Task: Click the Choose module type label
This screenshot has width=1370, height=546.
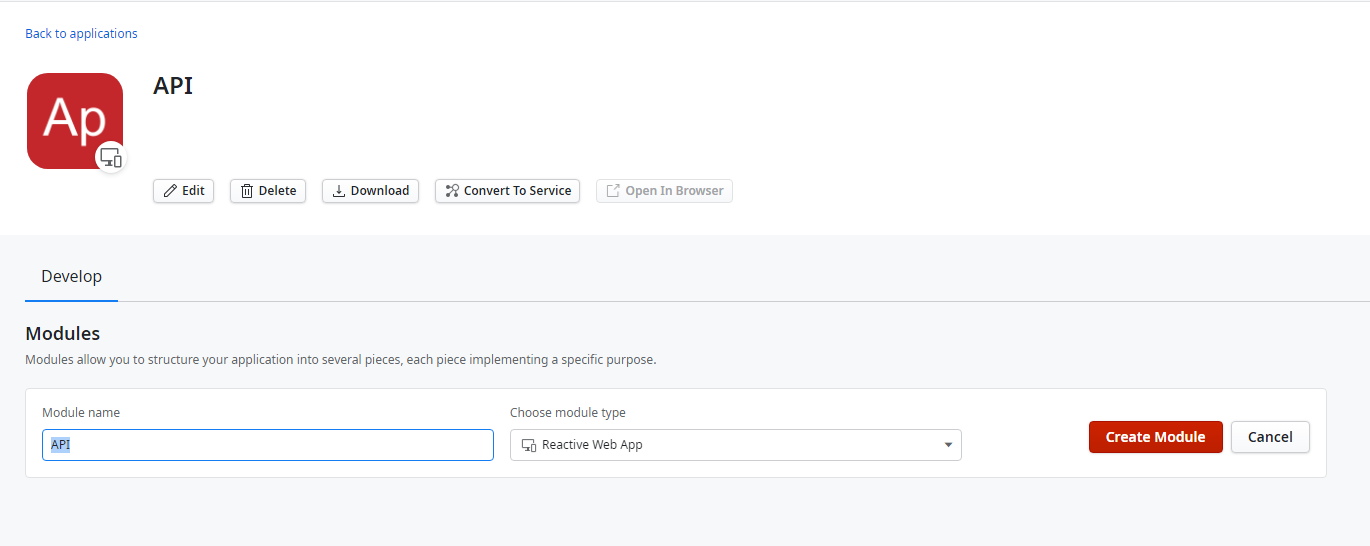Action: click(567, 413)
